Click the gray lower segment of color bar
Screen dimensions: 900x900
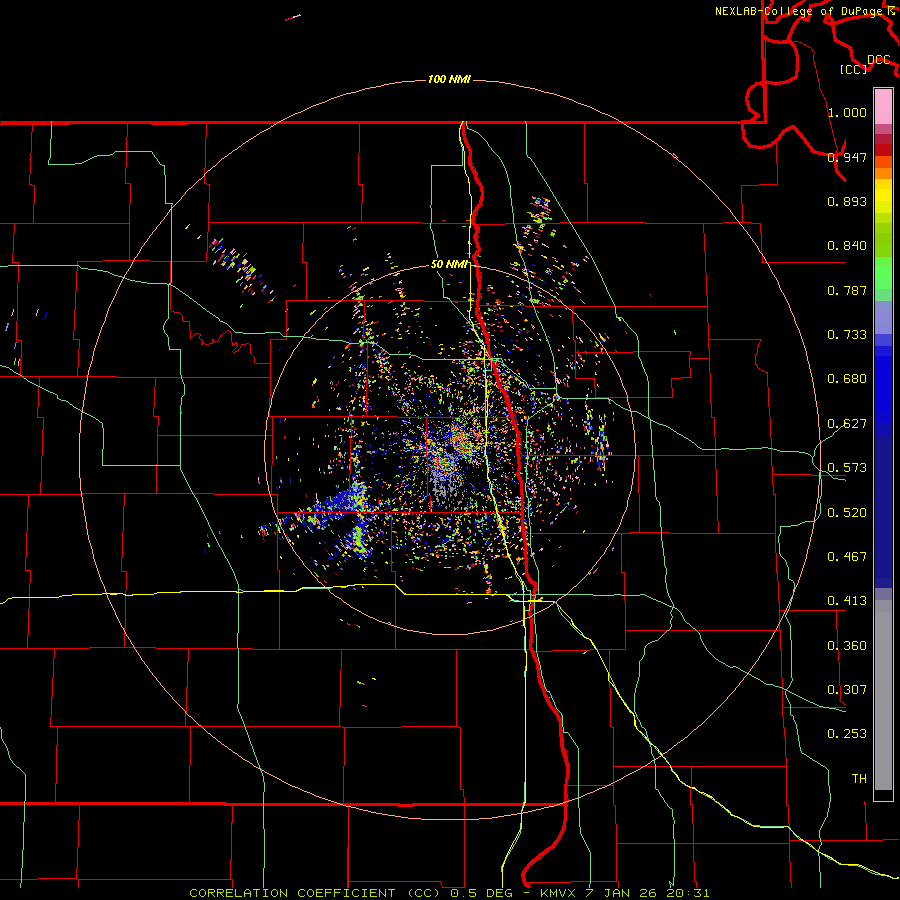coord(883,695)
